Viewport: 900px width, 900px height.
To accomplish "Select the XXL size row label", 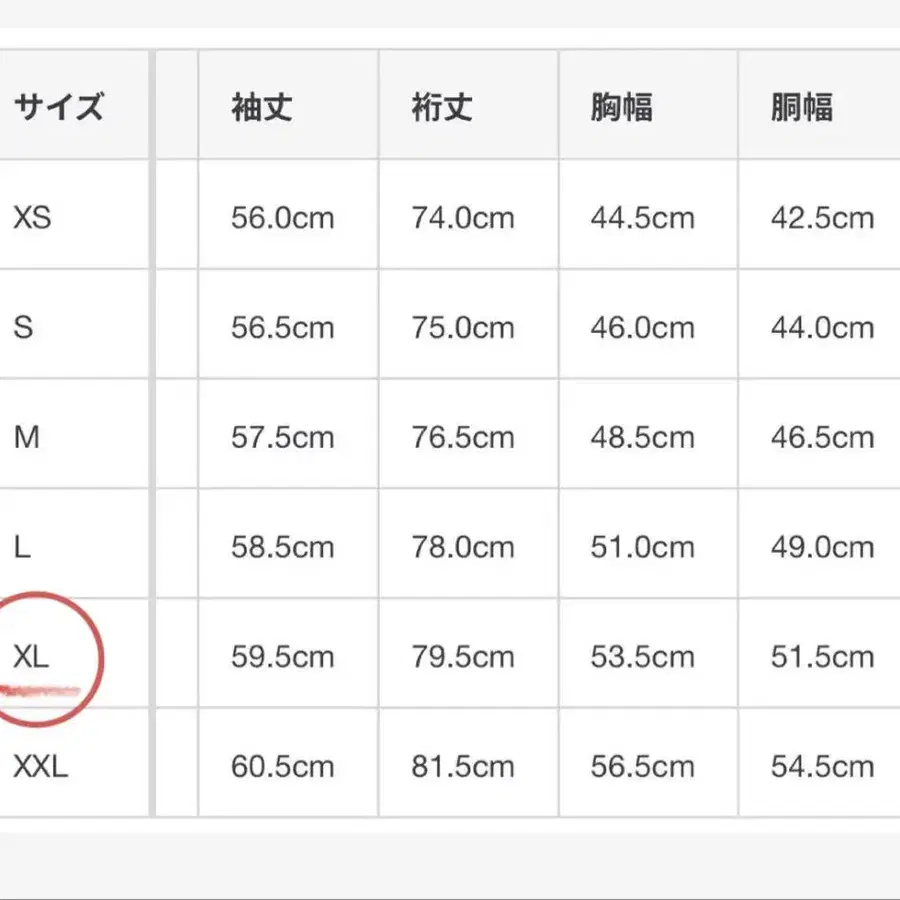I will [x=41, y=767].
